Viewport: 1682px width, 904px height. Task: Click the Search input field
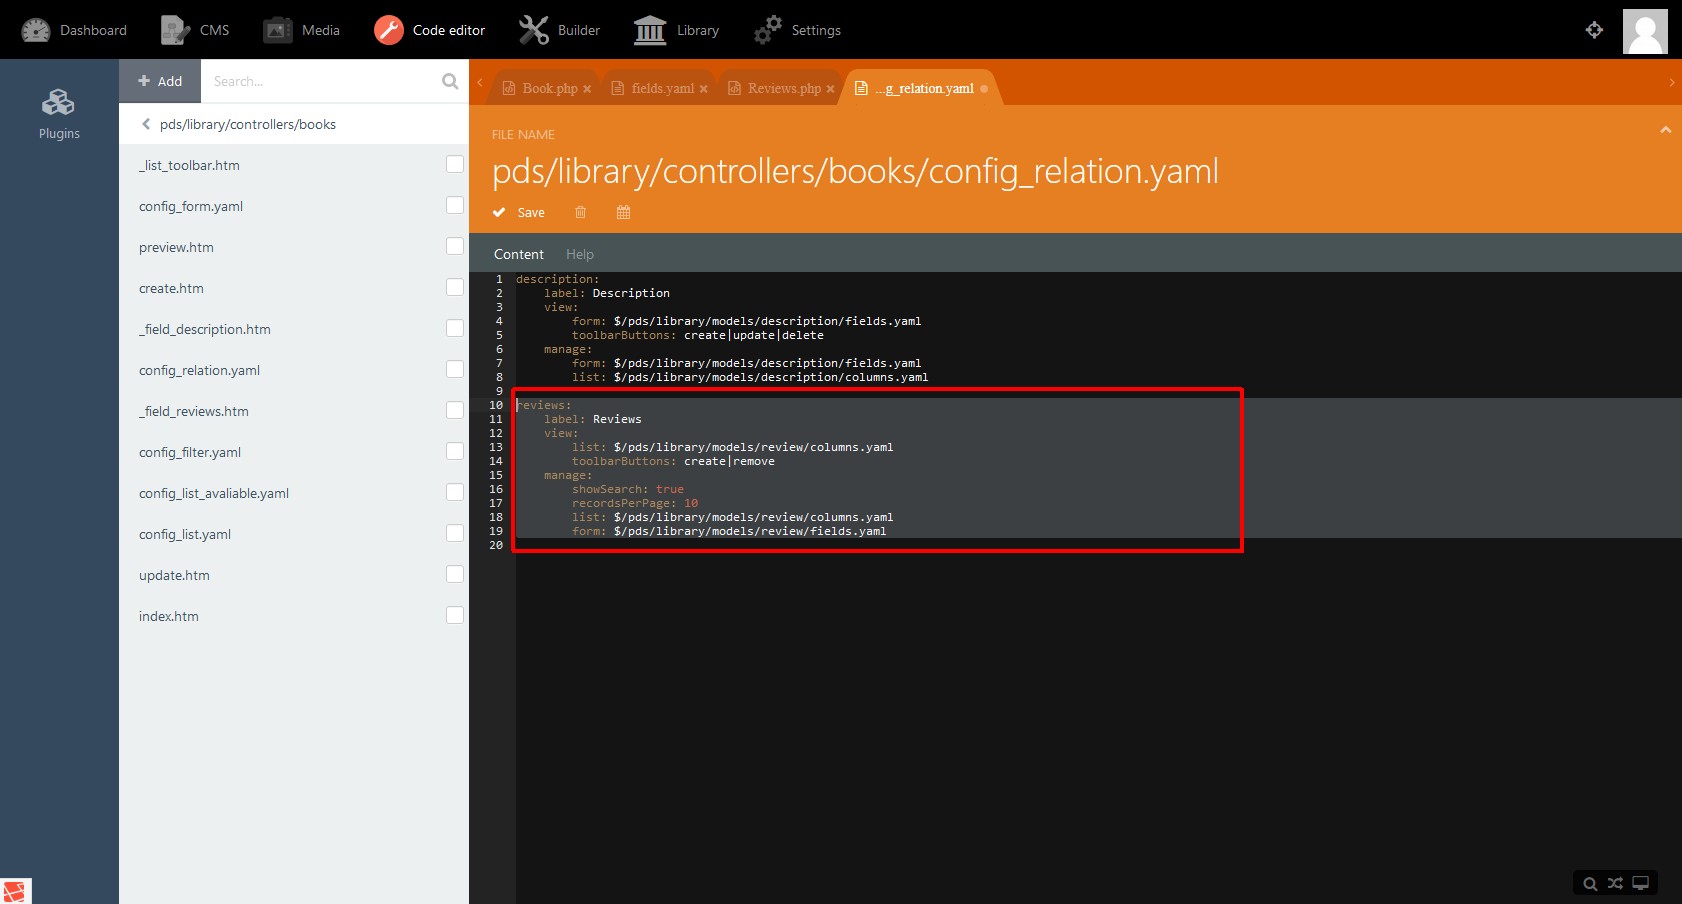[320, 81]
